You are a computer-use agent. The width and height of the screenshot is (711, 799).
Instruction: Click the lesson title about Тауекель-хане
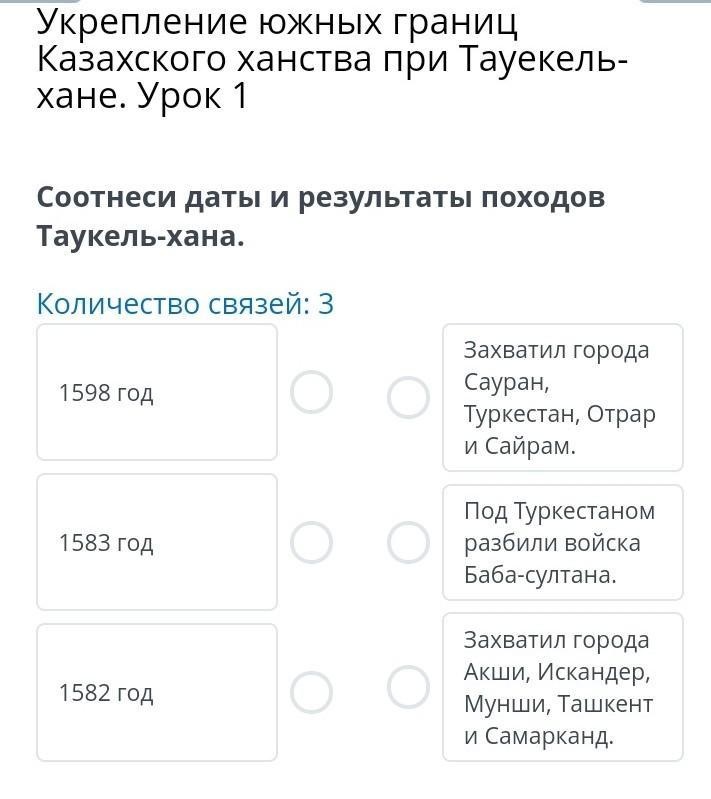pos(332,59)
